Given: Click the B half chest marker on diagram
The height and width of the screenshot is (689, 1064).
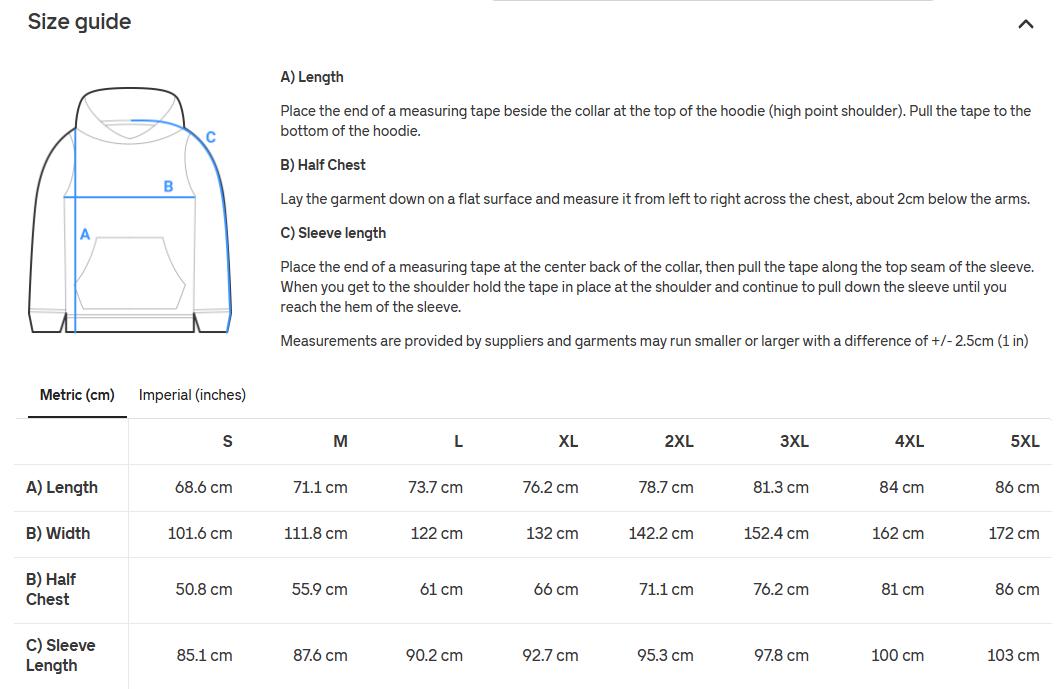Looking at the screenshot, I should point(168,186).
